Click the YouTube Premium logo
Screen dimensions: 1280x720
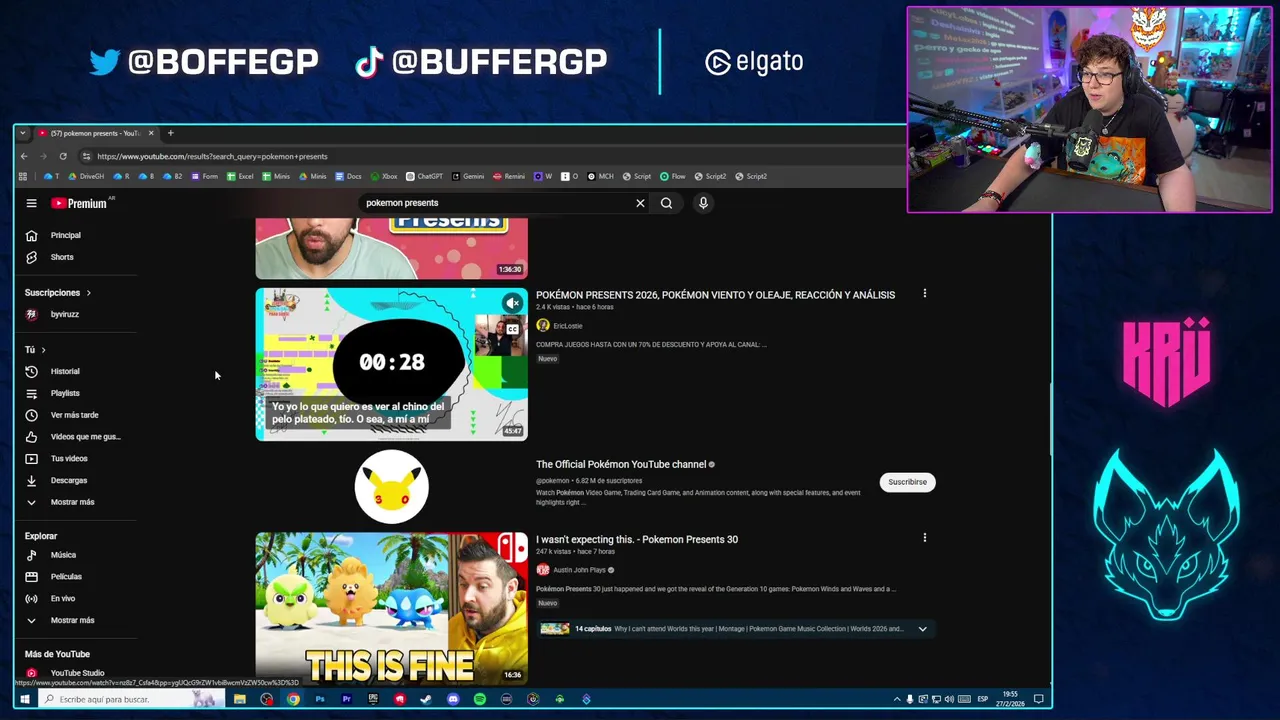80,203
